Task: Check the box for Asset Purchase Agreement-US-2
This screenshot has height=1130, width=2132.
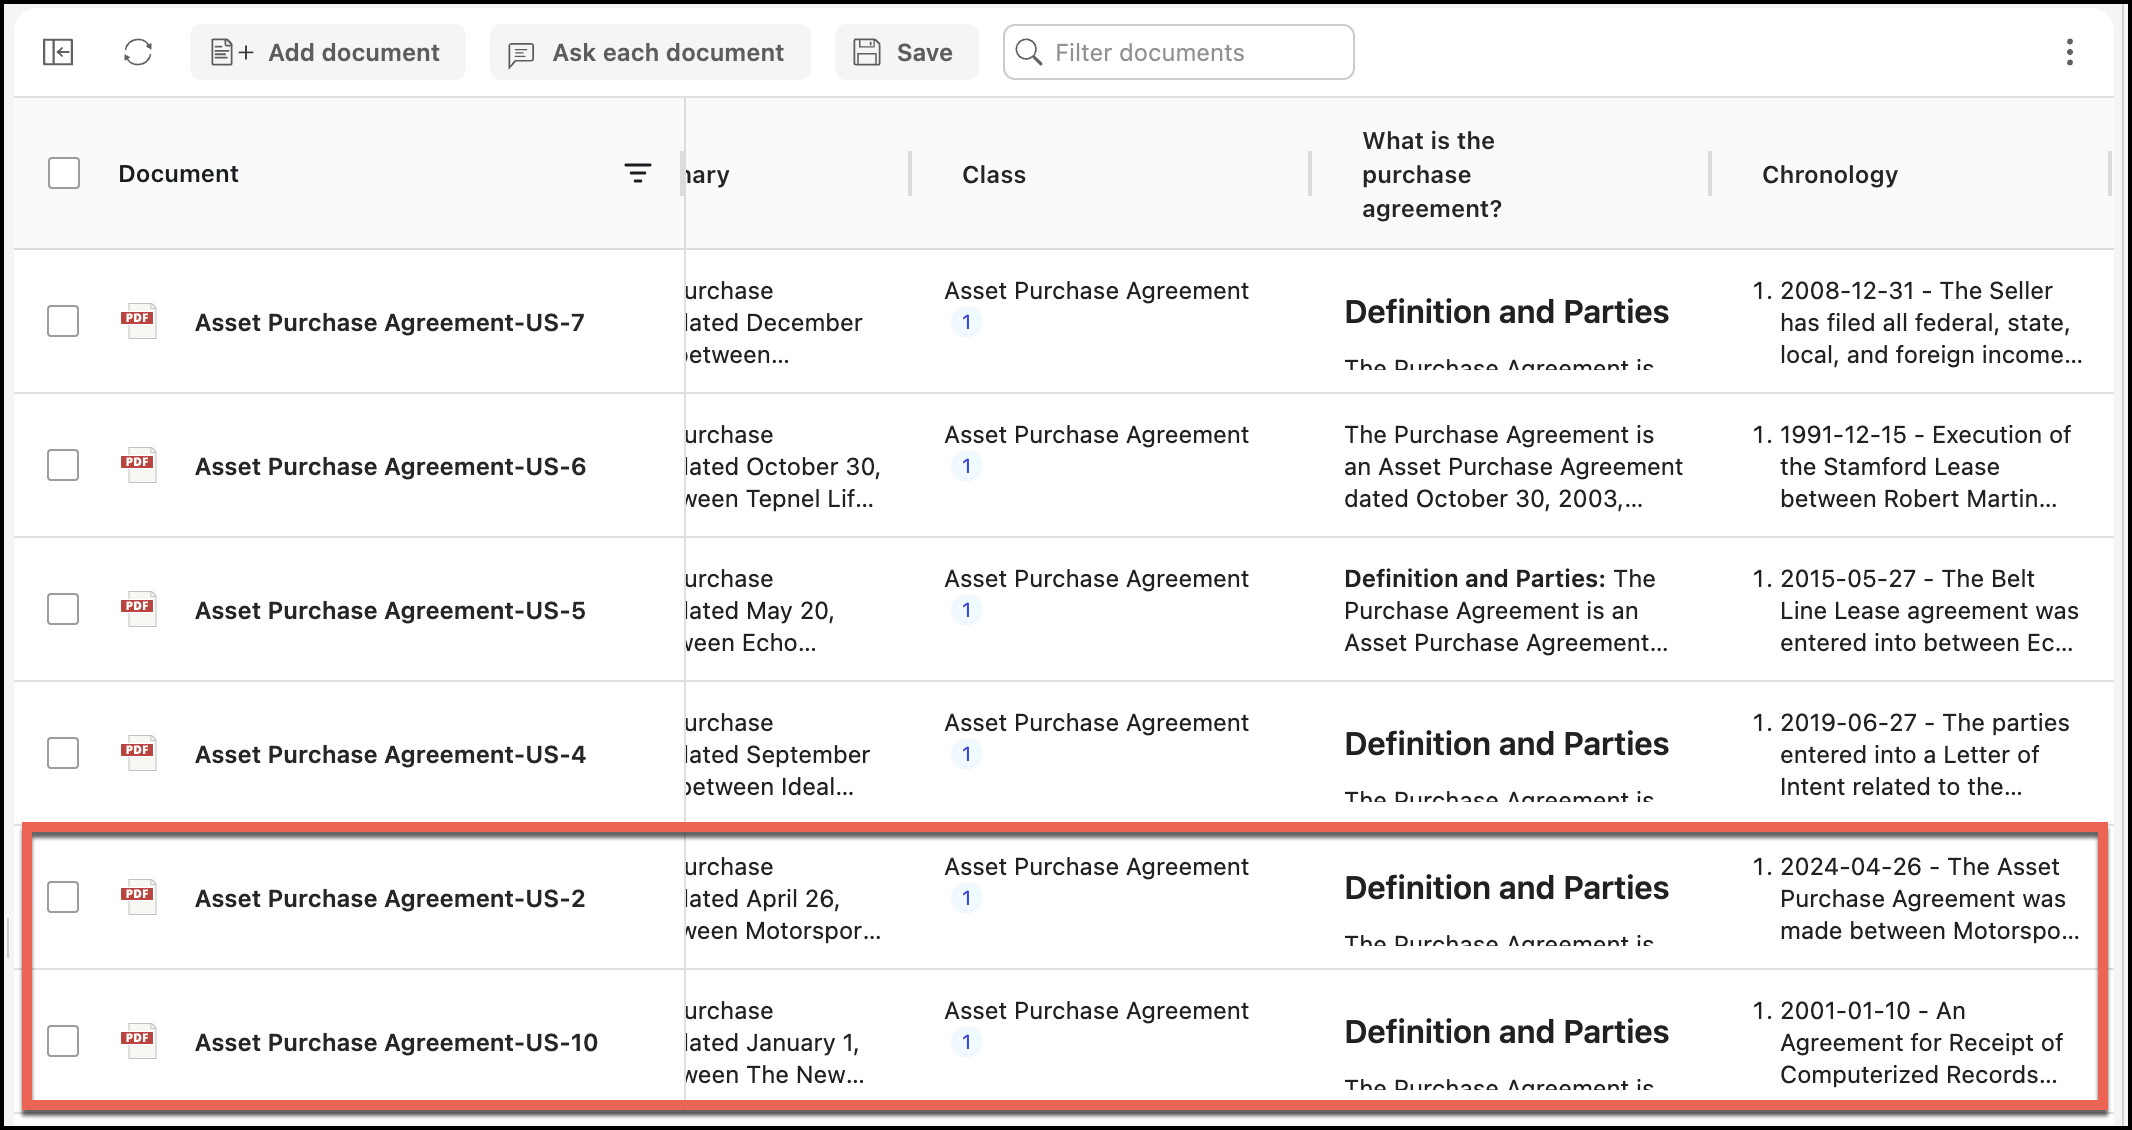Action: click(x=63, y=897)
